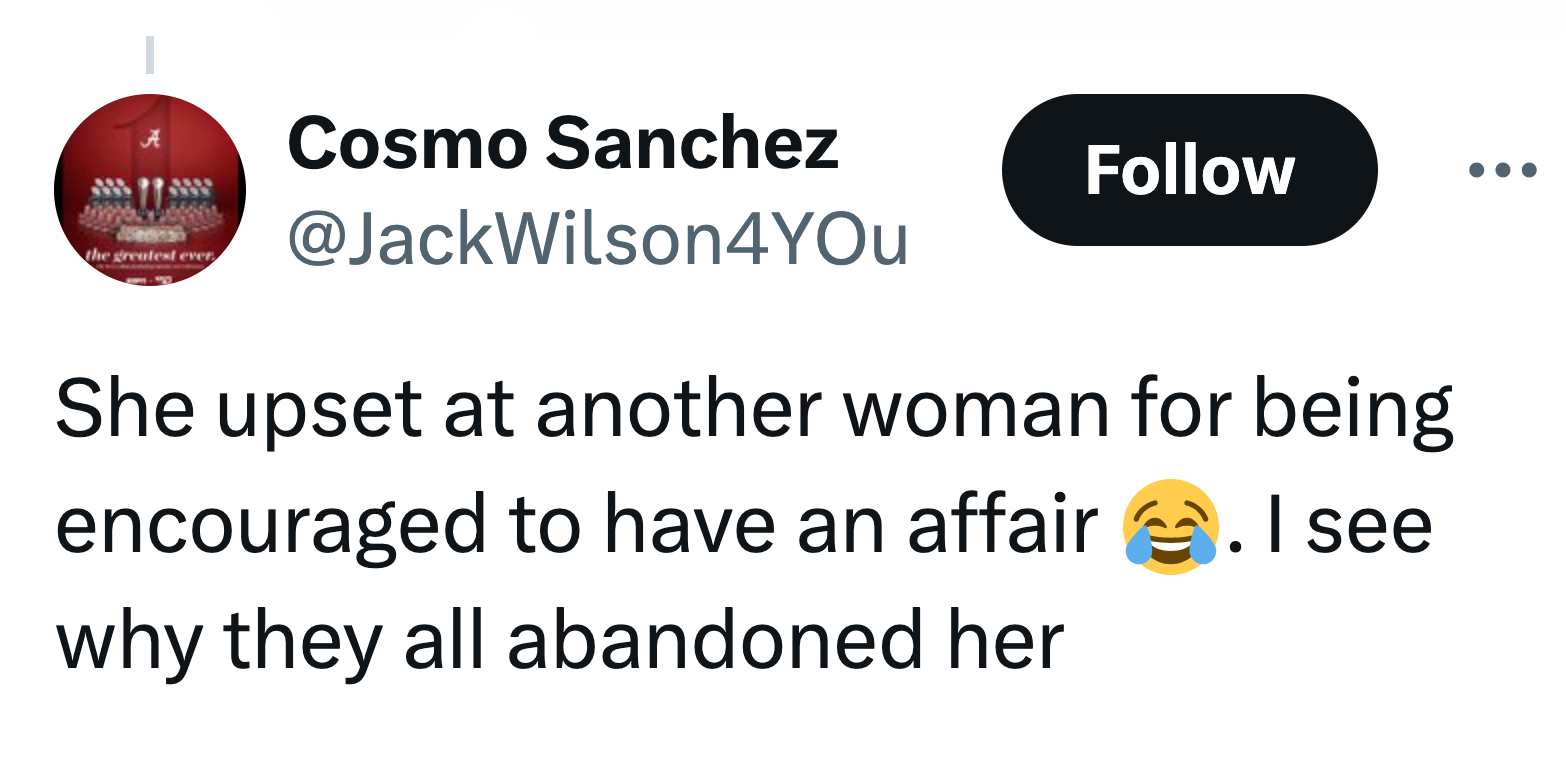Screen dimensions: 1566x768
Task: Click the Cosmo Sanchez display name
Action: pos(563,143)
